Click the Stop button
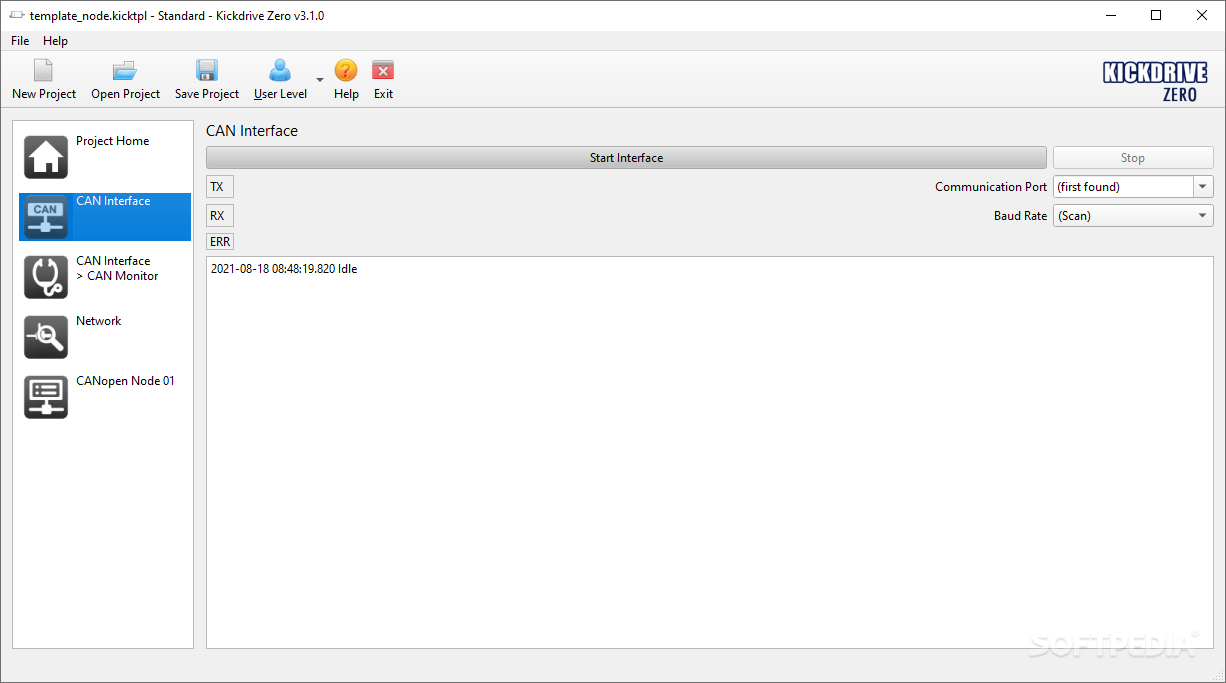The height and width of the screenshot is (683, 1226). (1133, 158)
